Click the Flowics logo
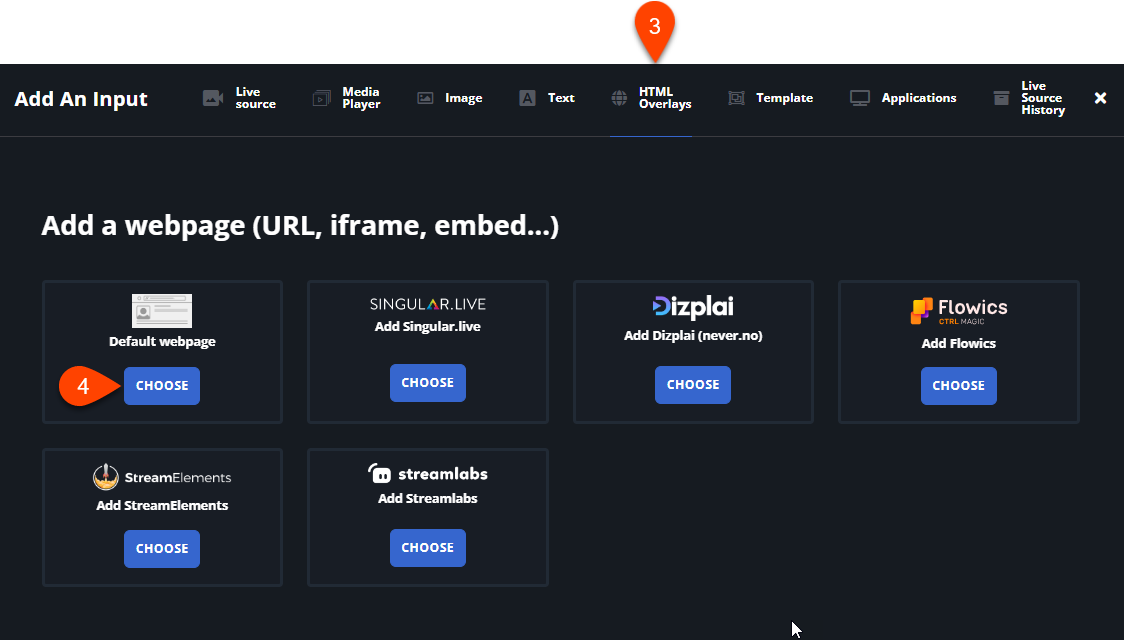The width and height of the screenshot is (1124, 640). pos(958,311)
